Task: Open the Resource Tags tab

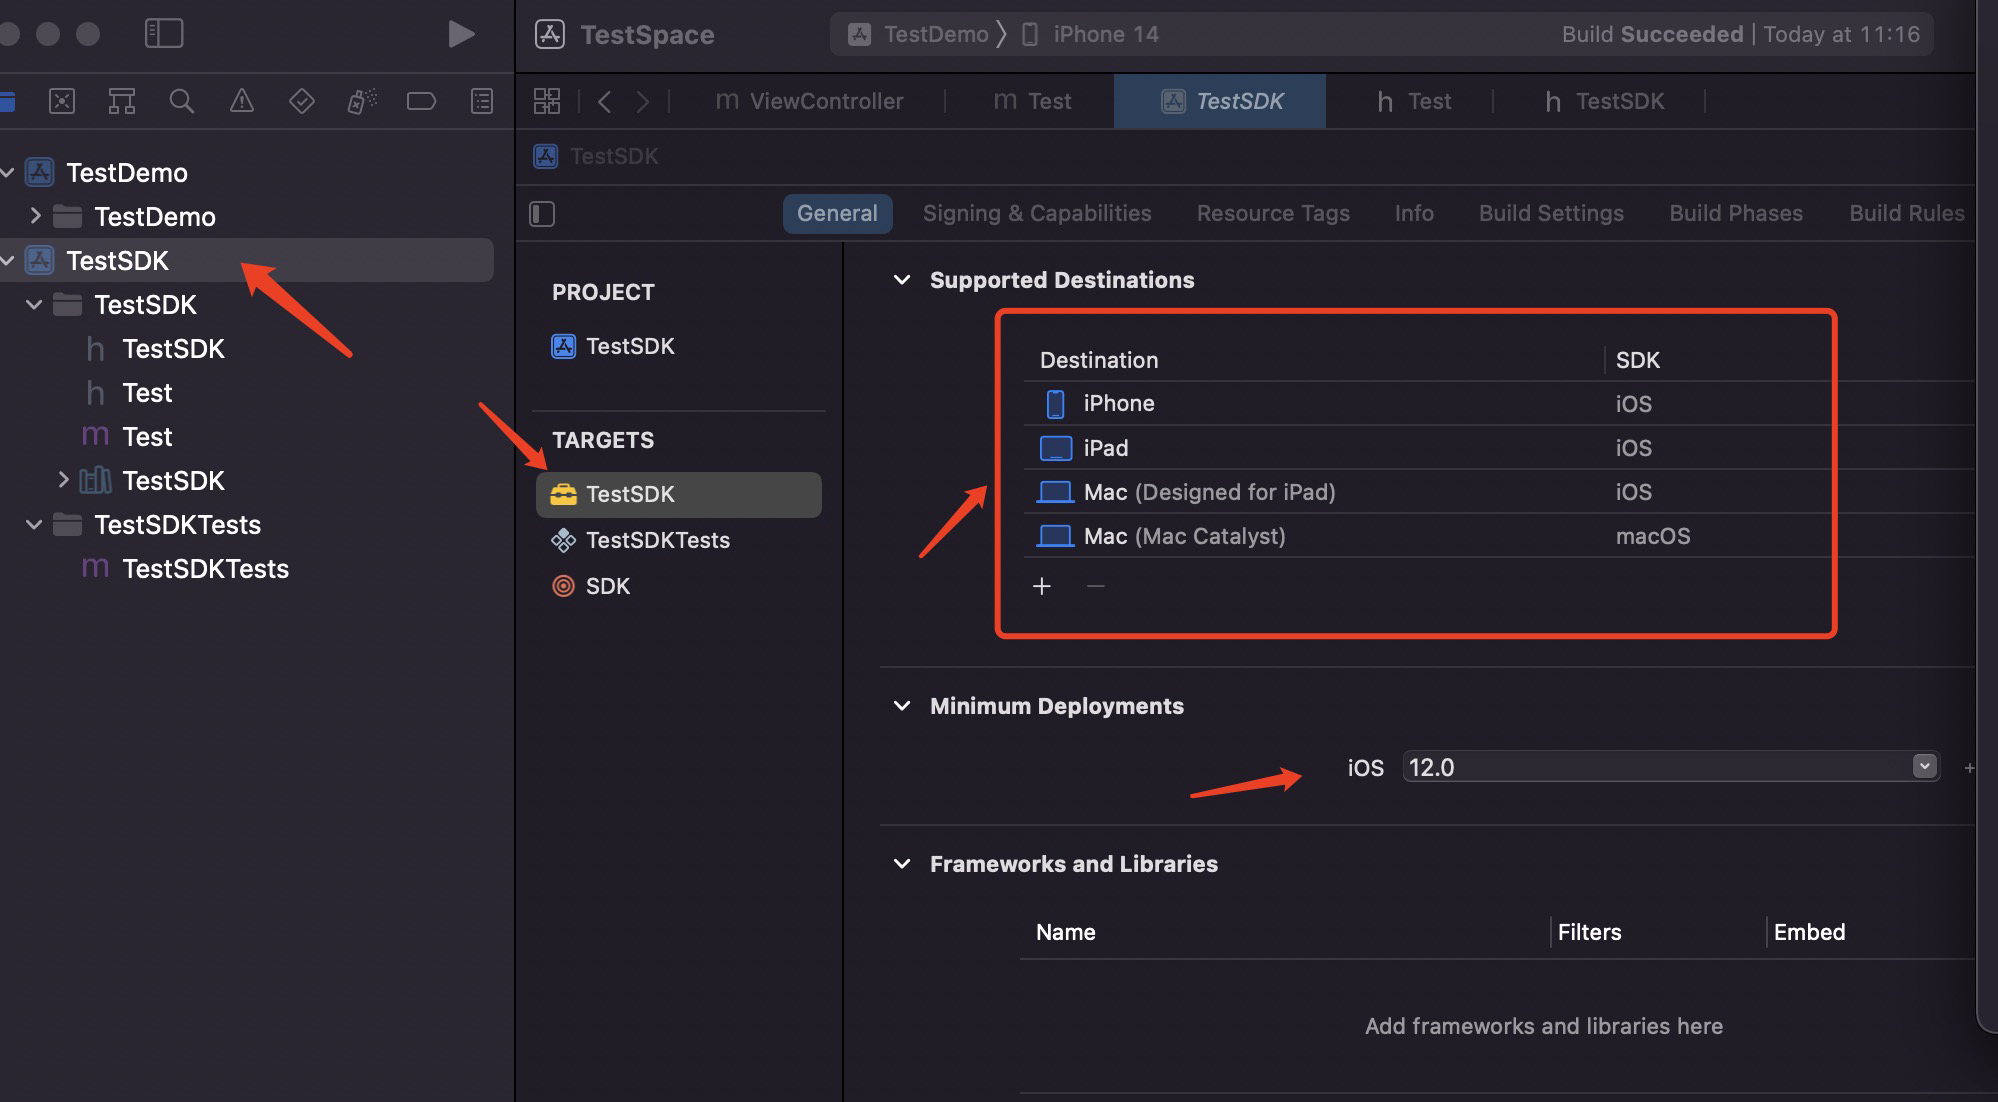Action: pyautogui.click(x=1273, y=214)
